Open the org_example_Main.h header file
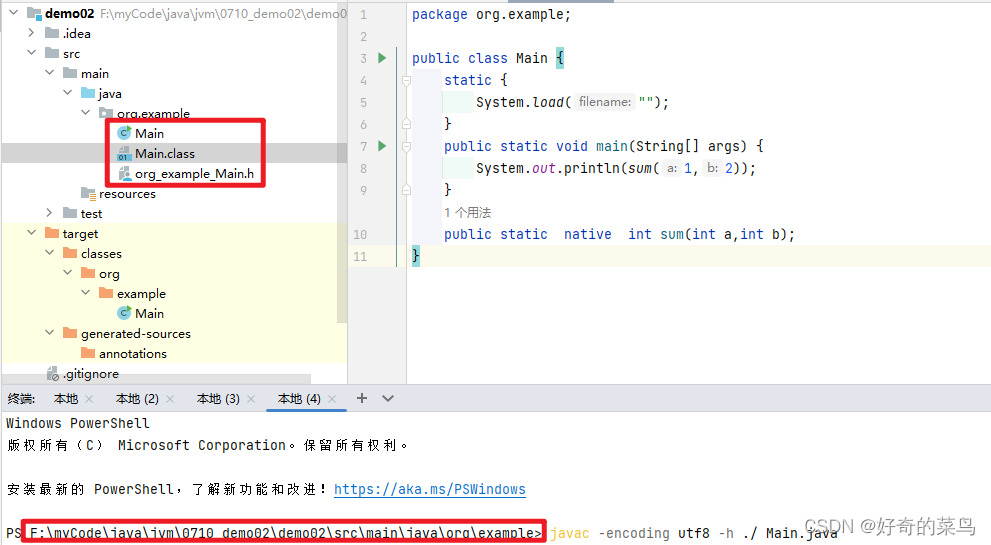Screen dimensions: 991x545 click(x=194, y=174)
